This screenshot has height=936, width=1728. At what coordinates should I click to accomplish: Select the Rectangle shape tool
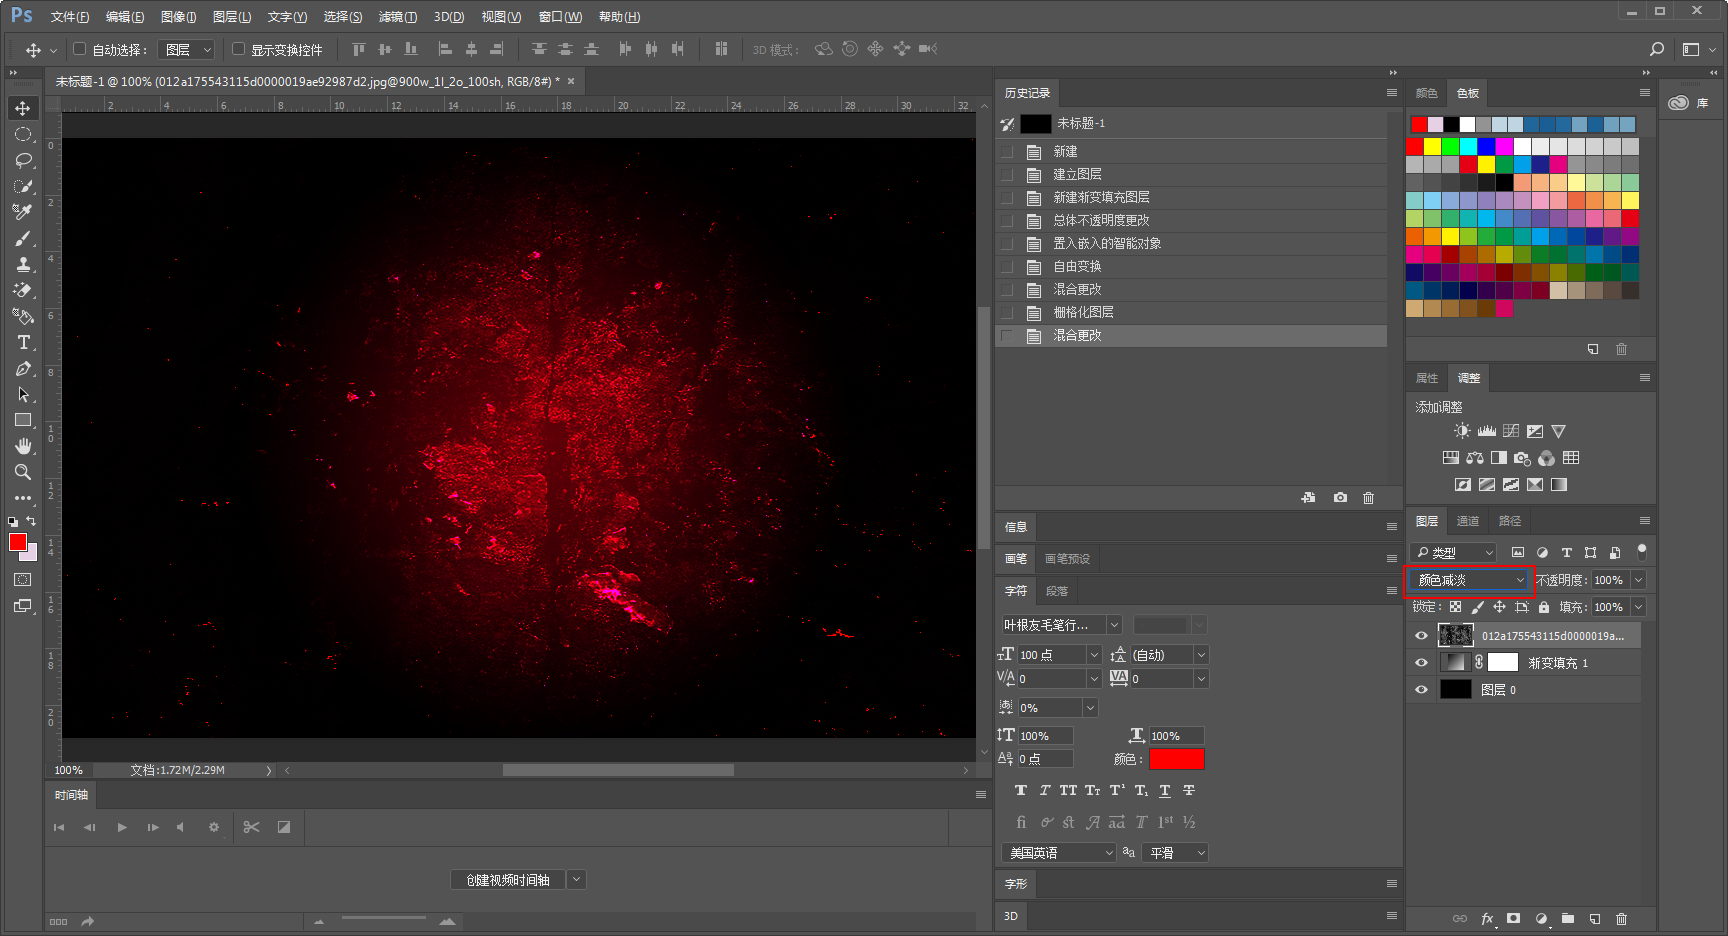[23, 420]
